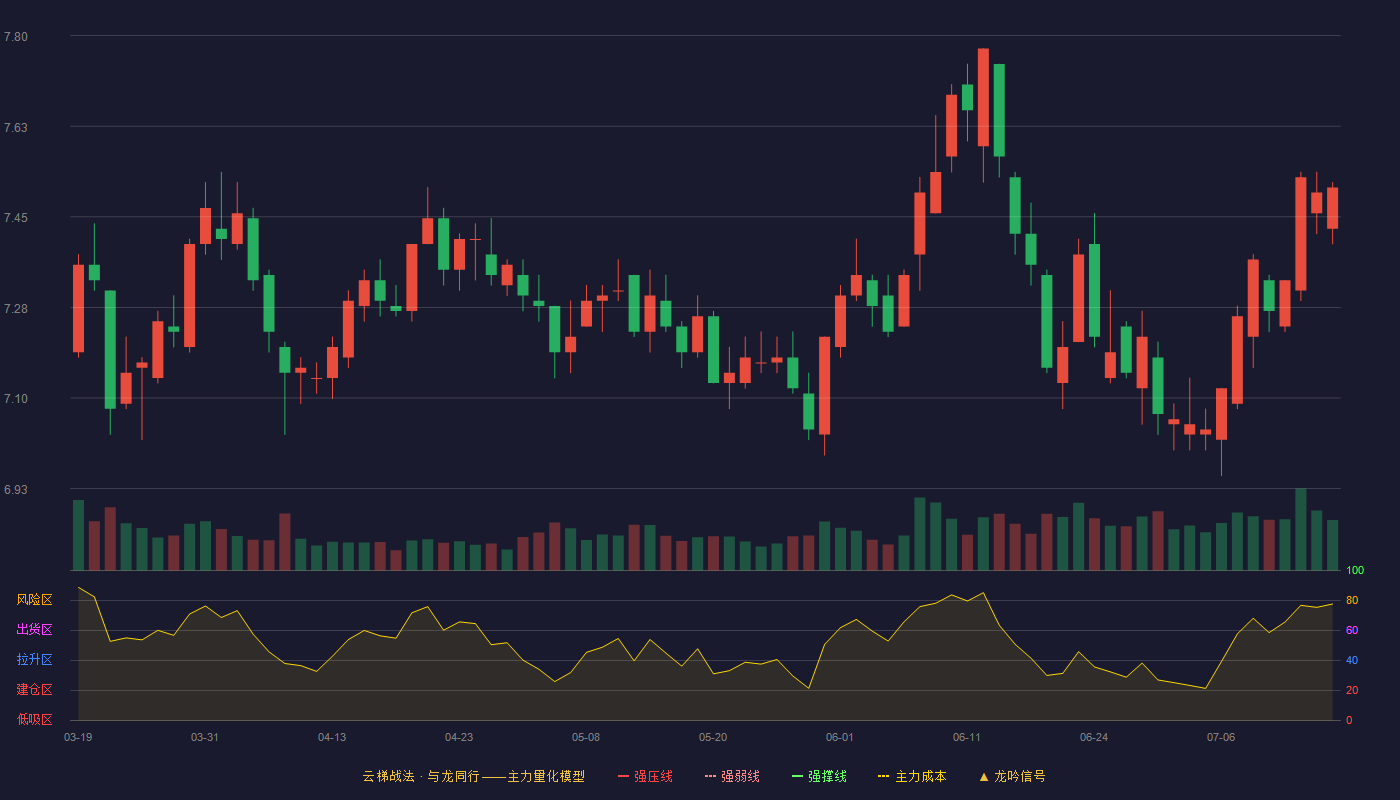Click the 7.10 price axis label
1400x800 pixels.
[x=16, y=399]
